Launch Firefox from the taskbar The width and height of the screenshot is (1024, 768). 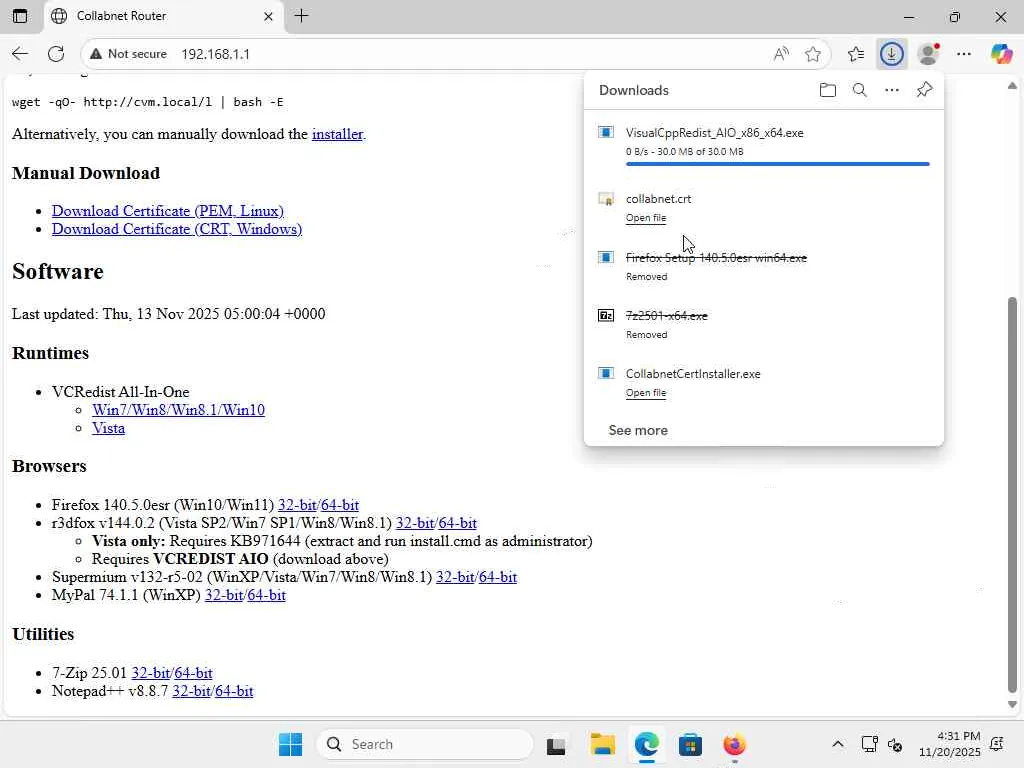[x=734, y=744]
